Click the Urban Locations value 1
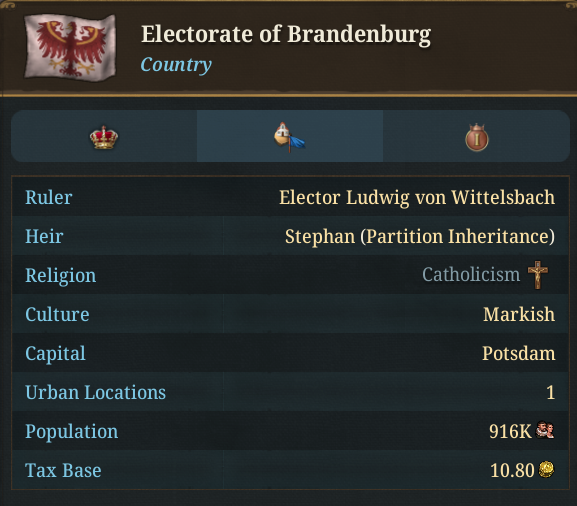This screenshot has height=506, width=577. (551, 392)
